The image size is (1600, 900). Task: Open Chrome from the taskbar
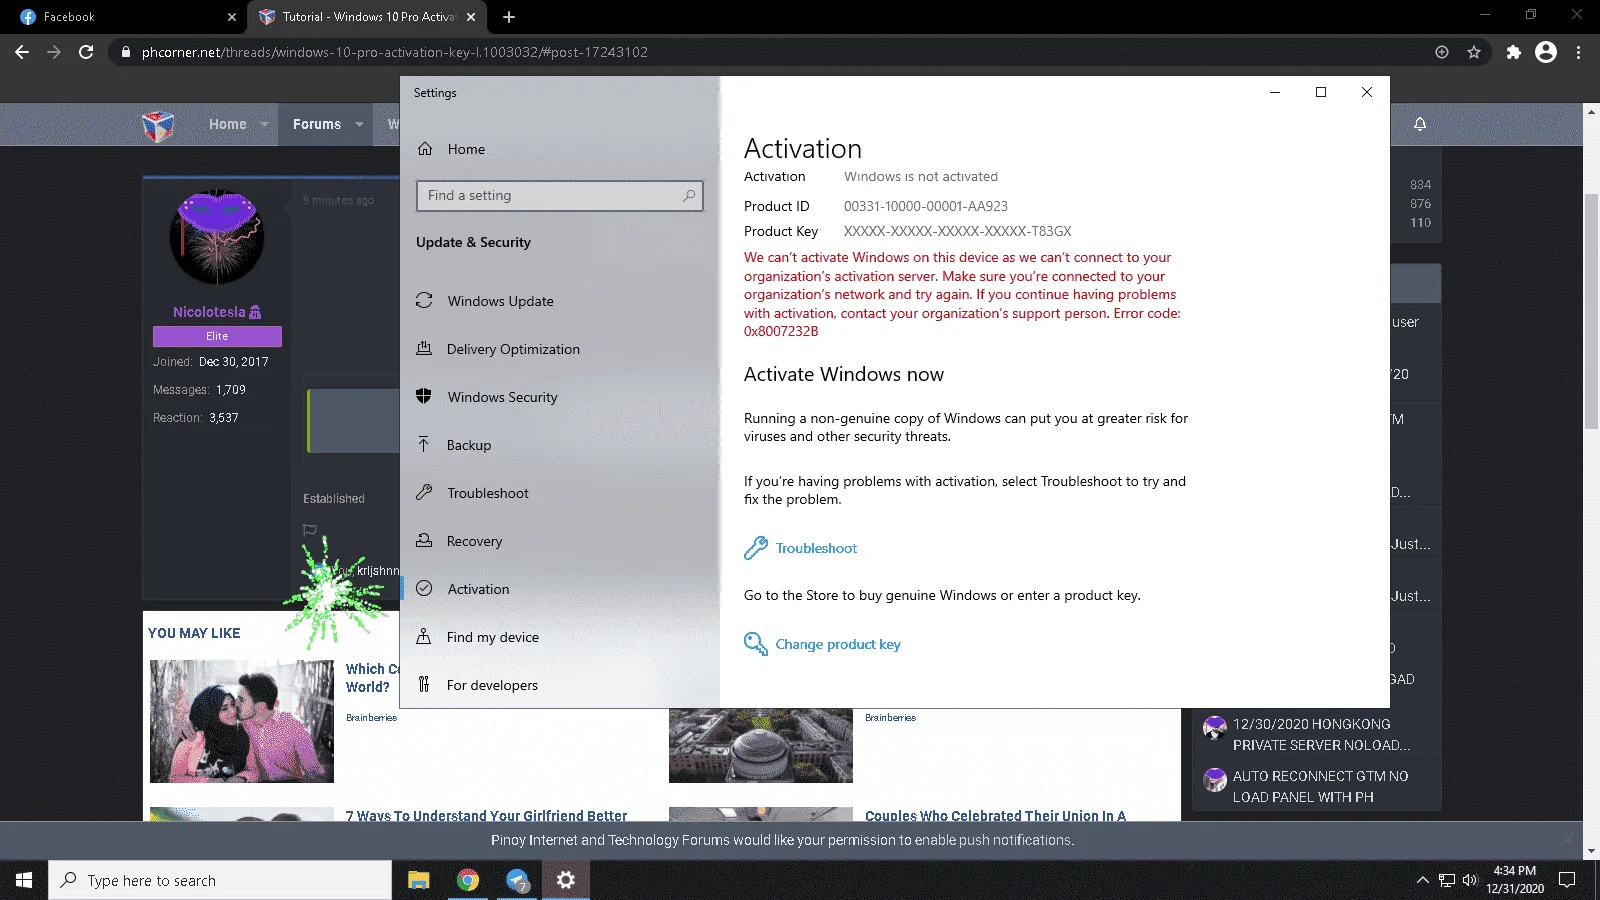click(468, 880)
